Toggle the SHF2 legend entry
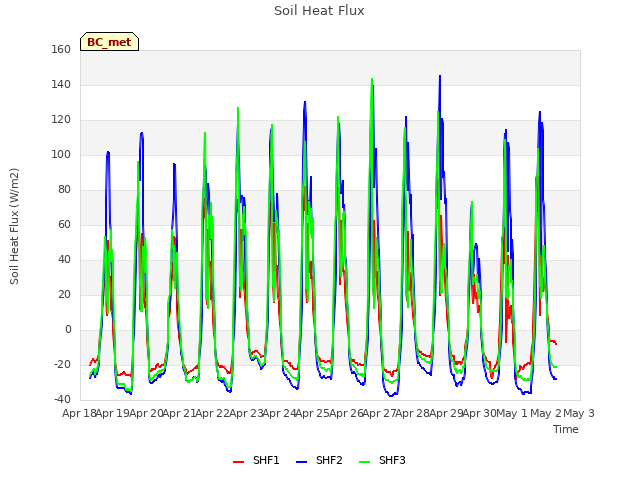This screenshot has height=480, width=640. (x=319, y=460)
